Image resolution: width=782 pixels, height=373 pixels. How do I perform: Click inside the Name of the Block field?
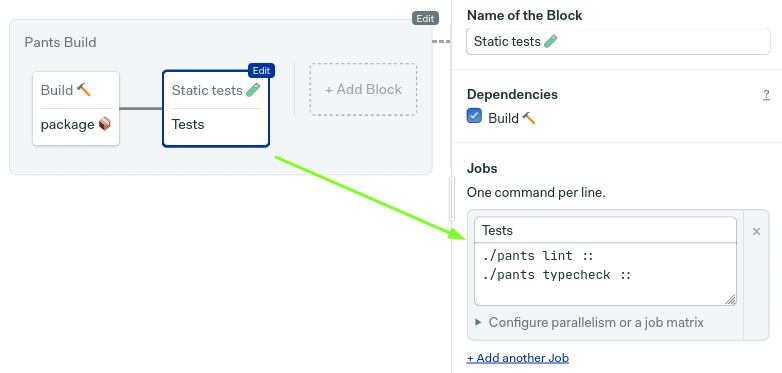coord(618,41)
